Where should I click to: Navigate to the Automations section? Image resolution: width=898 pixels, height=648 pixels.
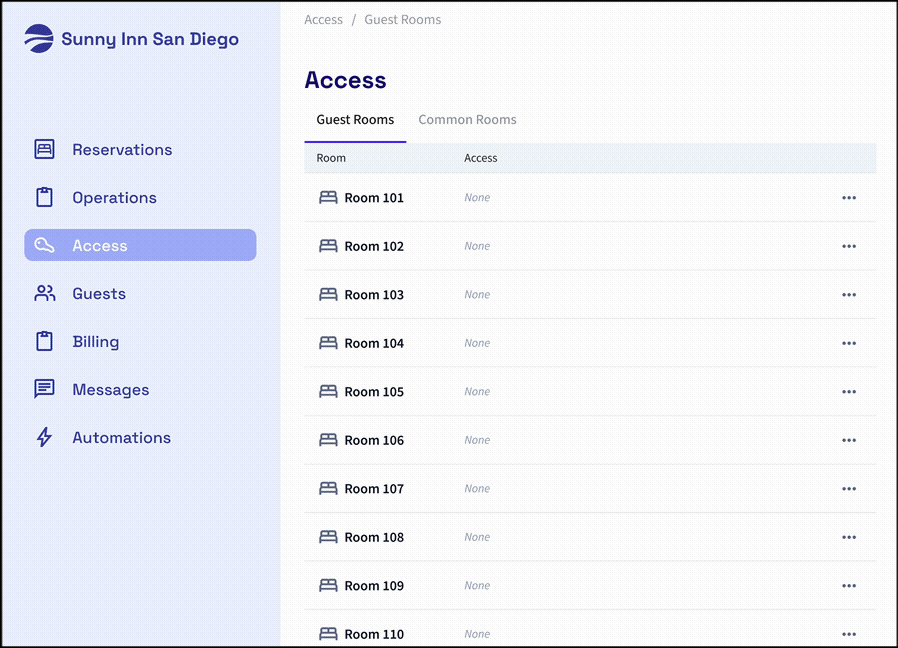tap(121, 438)
